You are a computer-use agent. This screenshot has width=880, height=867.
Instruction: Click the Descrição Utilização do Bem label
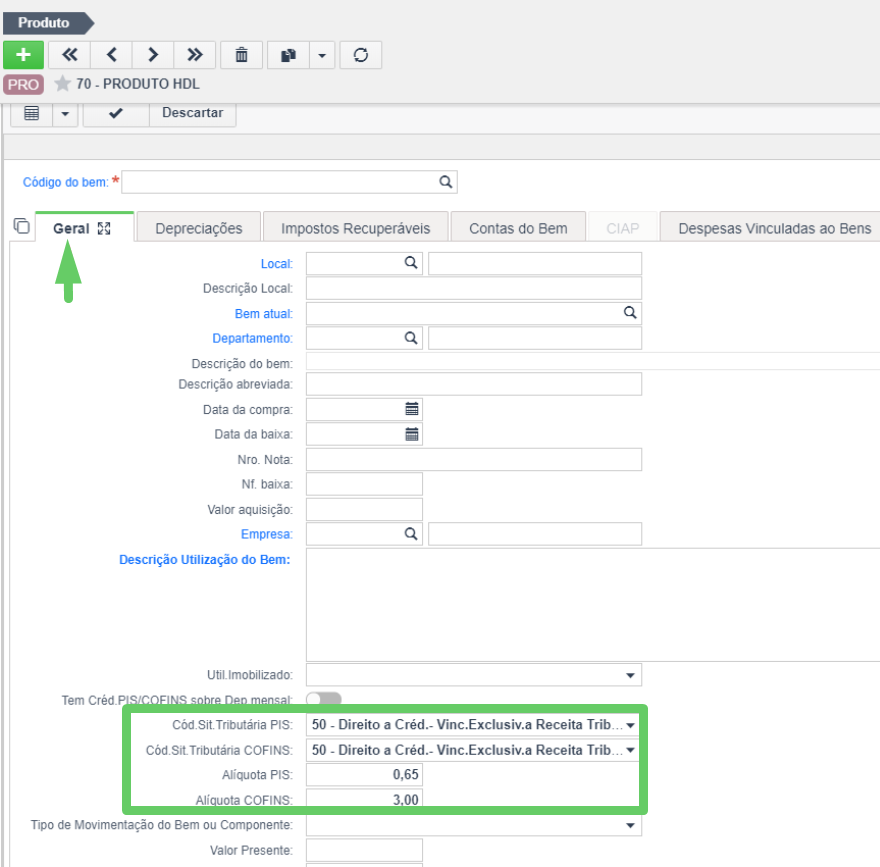[x=204, y=559]
